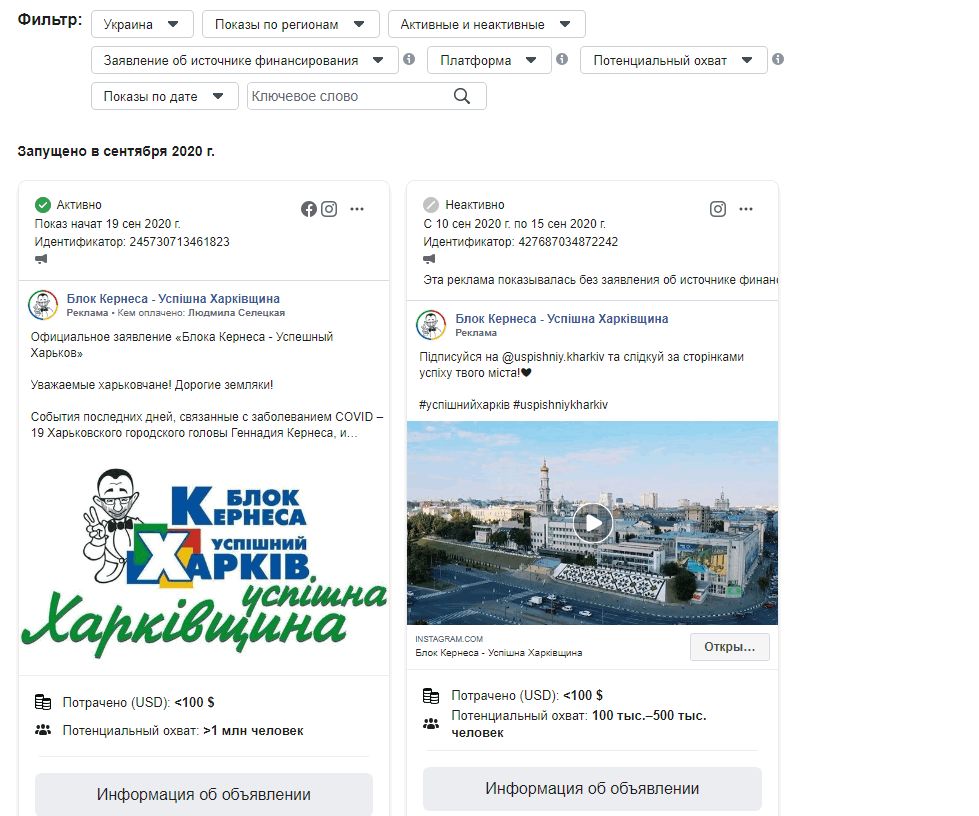Open the Показы по регионам dropdown
Viewport: 979px width, 816px height.
click(290, 24)
